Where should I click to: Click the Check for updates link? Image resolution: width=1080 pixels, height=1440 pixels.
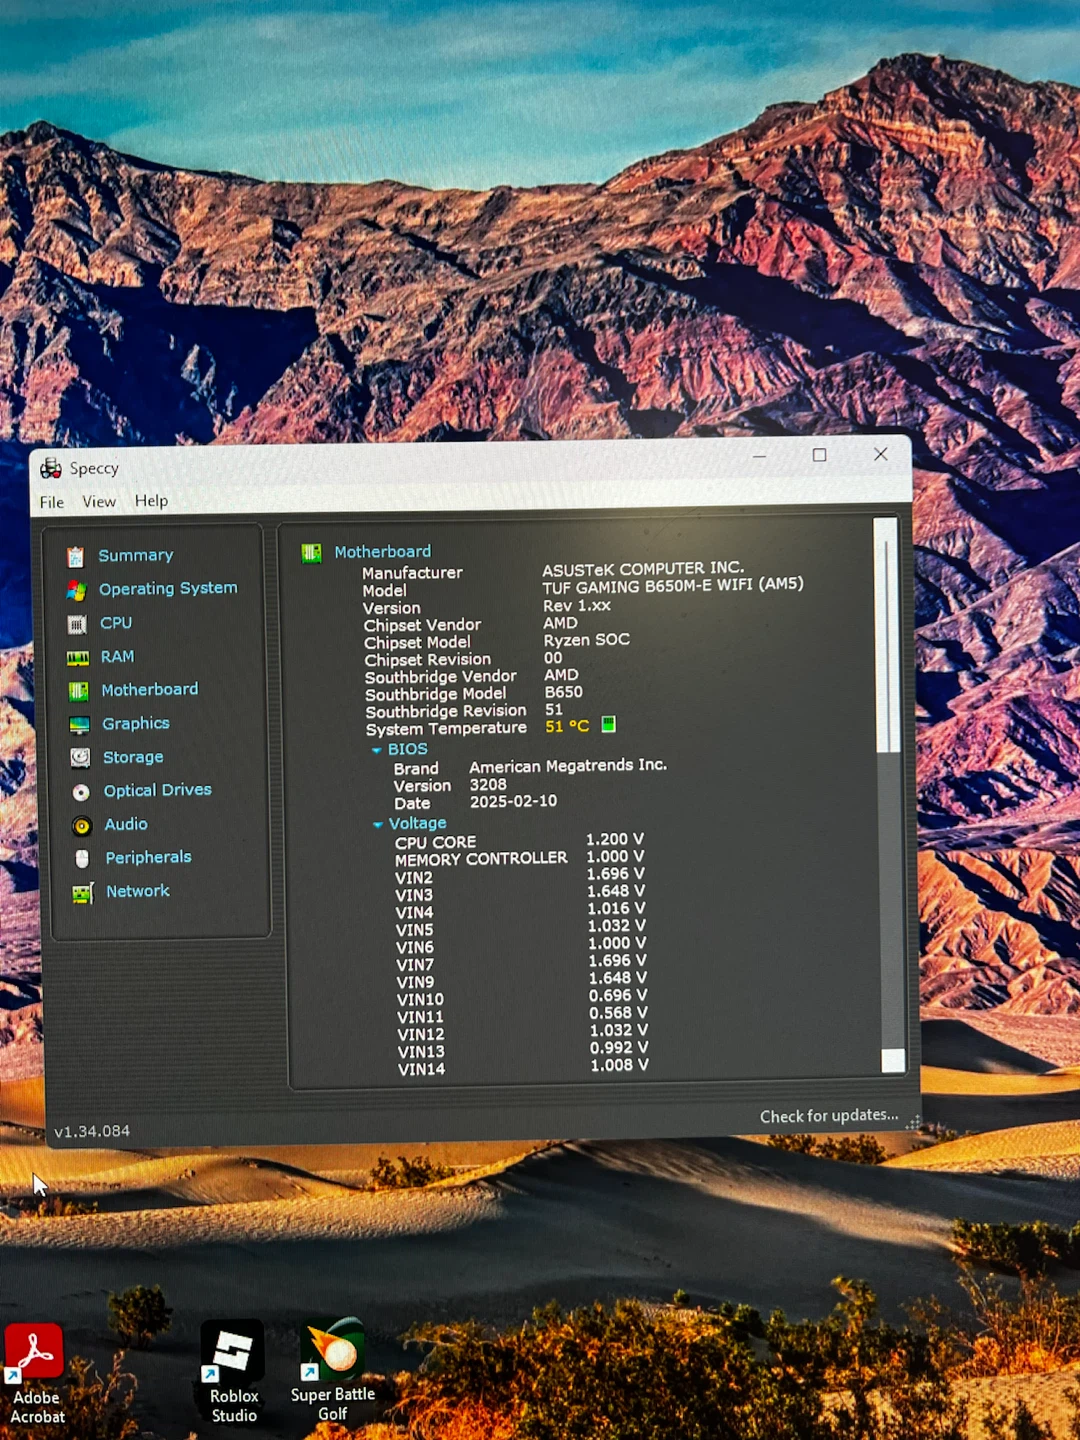click(x=829, y=1115)
